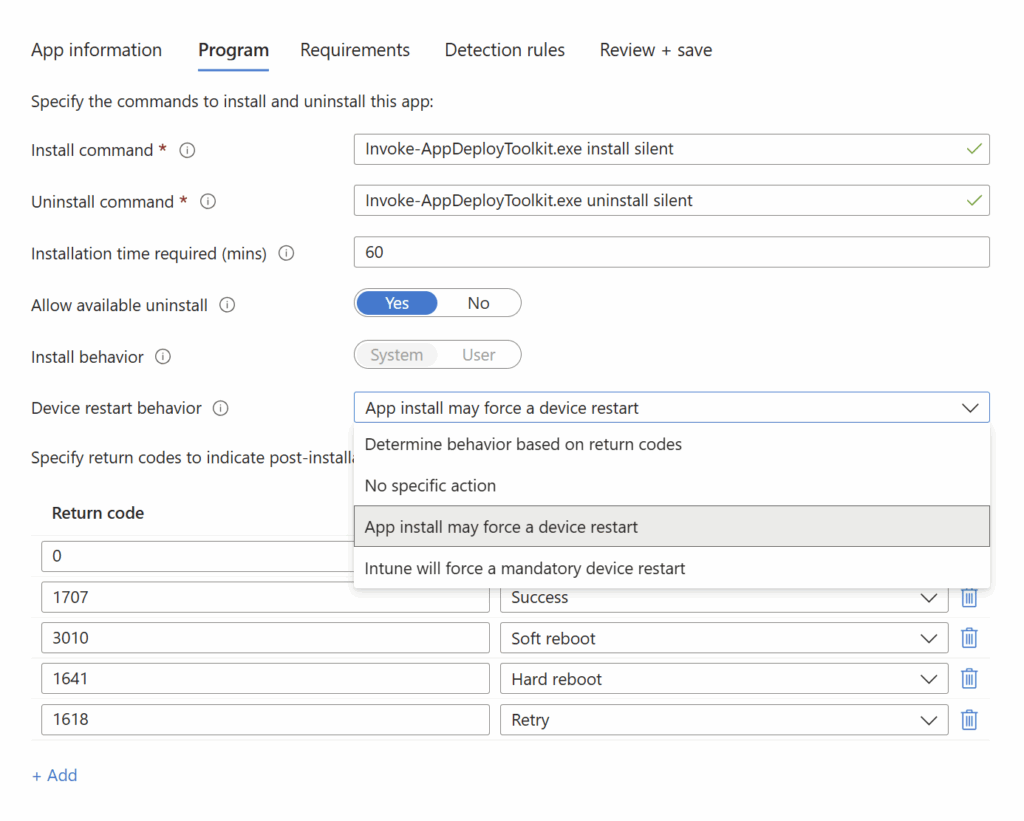Click the info icon beside Uninstall command

tap(207, 201)
